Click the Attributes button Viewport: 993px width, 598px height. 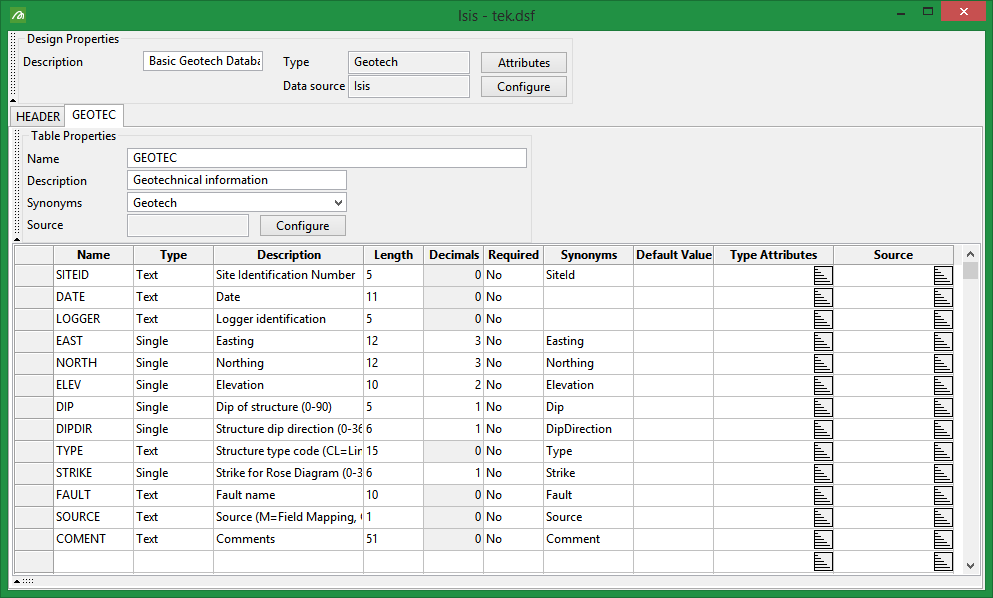[x=523, y=63]
